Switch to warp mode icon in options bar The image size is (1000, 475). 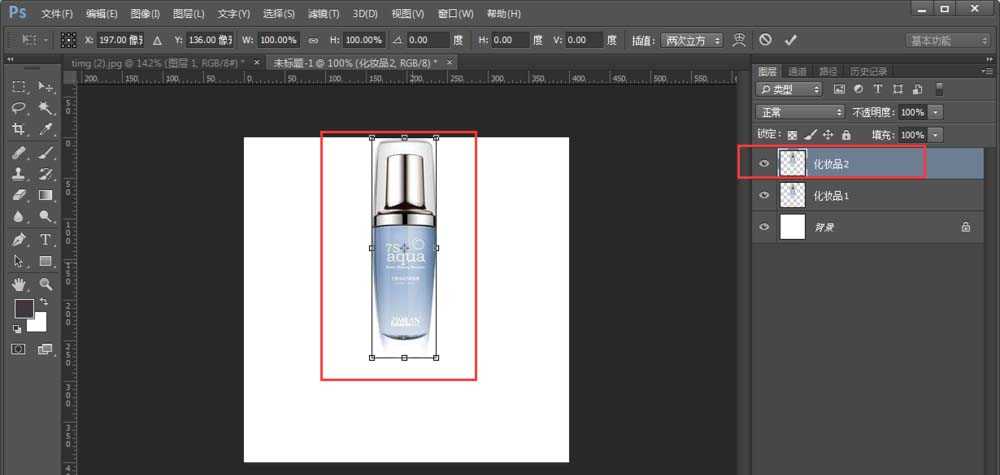pos(739,40)
